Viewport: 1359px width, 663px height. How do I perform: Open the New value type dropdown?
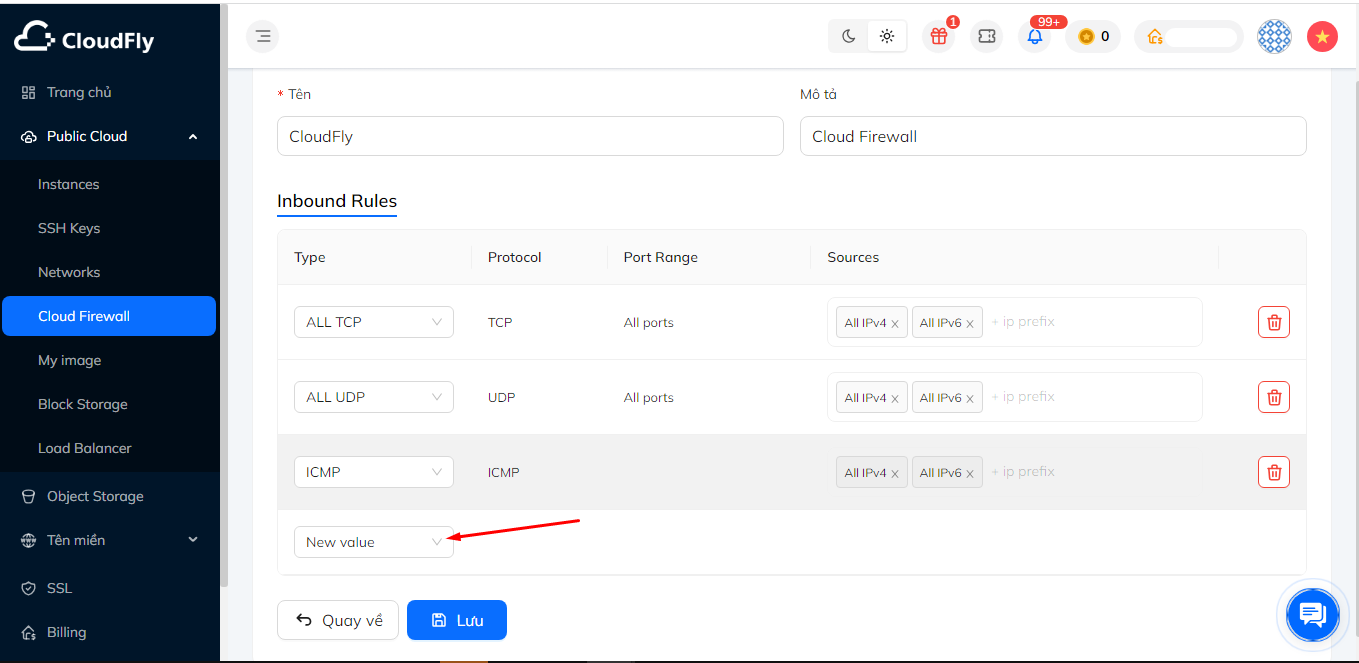pos(374,542)
